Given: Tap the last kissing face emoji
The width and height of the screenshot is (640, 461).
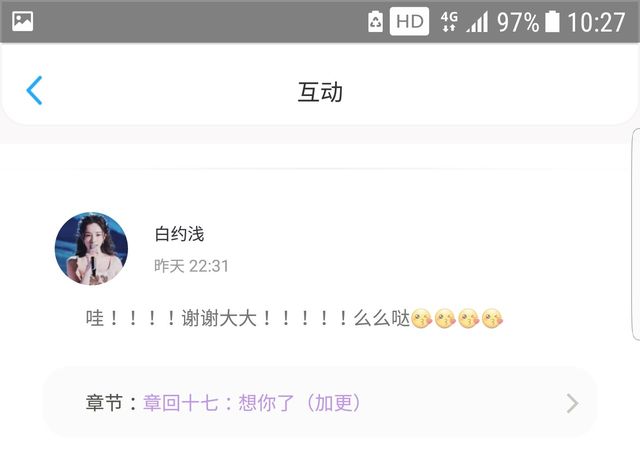Looking at the screenshot, I should click(492, 319).
